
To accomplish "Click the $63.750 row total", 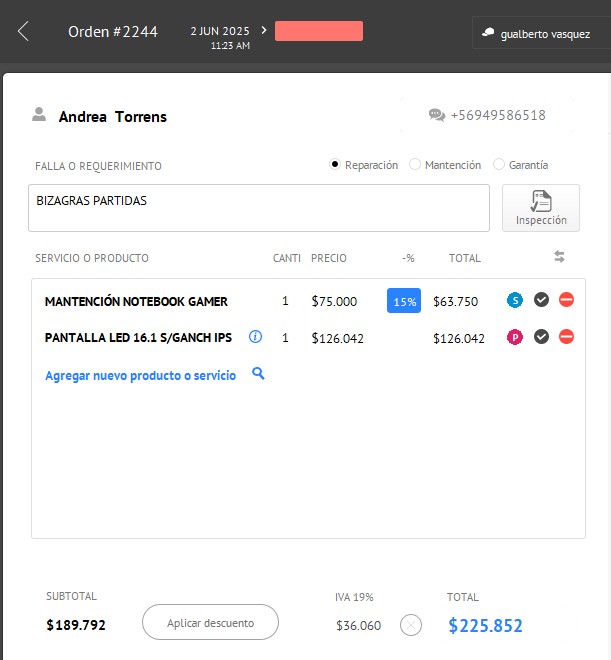I will tap(456, 301).
